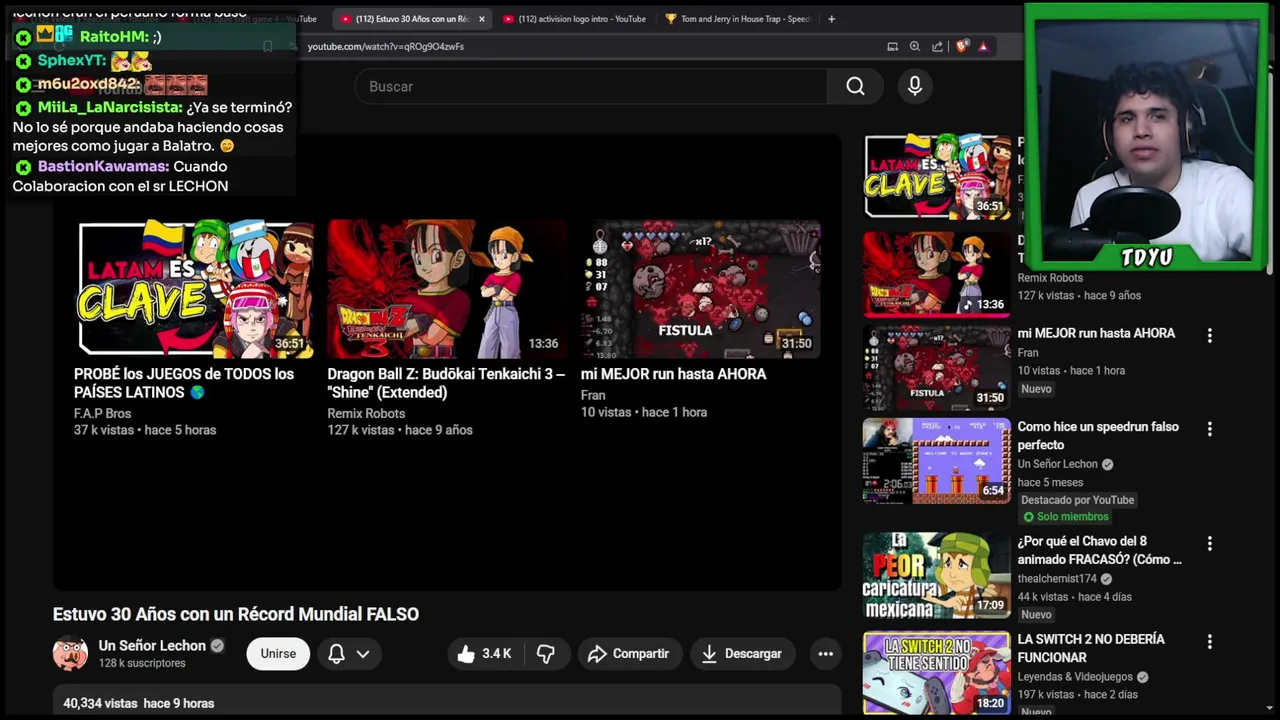1280x720 pixels.
Task: Switch to 'Tom and Jerry in House Trap' tab
Action: [x=738, y=19]
